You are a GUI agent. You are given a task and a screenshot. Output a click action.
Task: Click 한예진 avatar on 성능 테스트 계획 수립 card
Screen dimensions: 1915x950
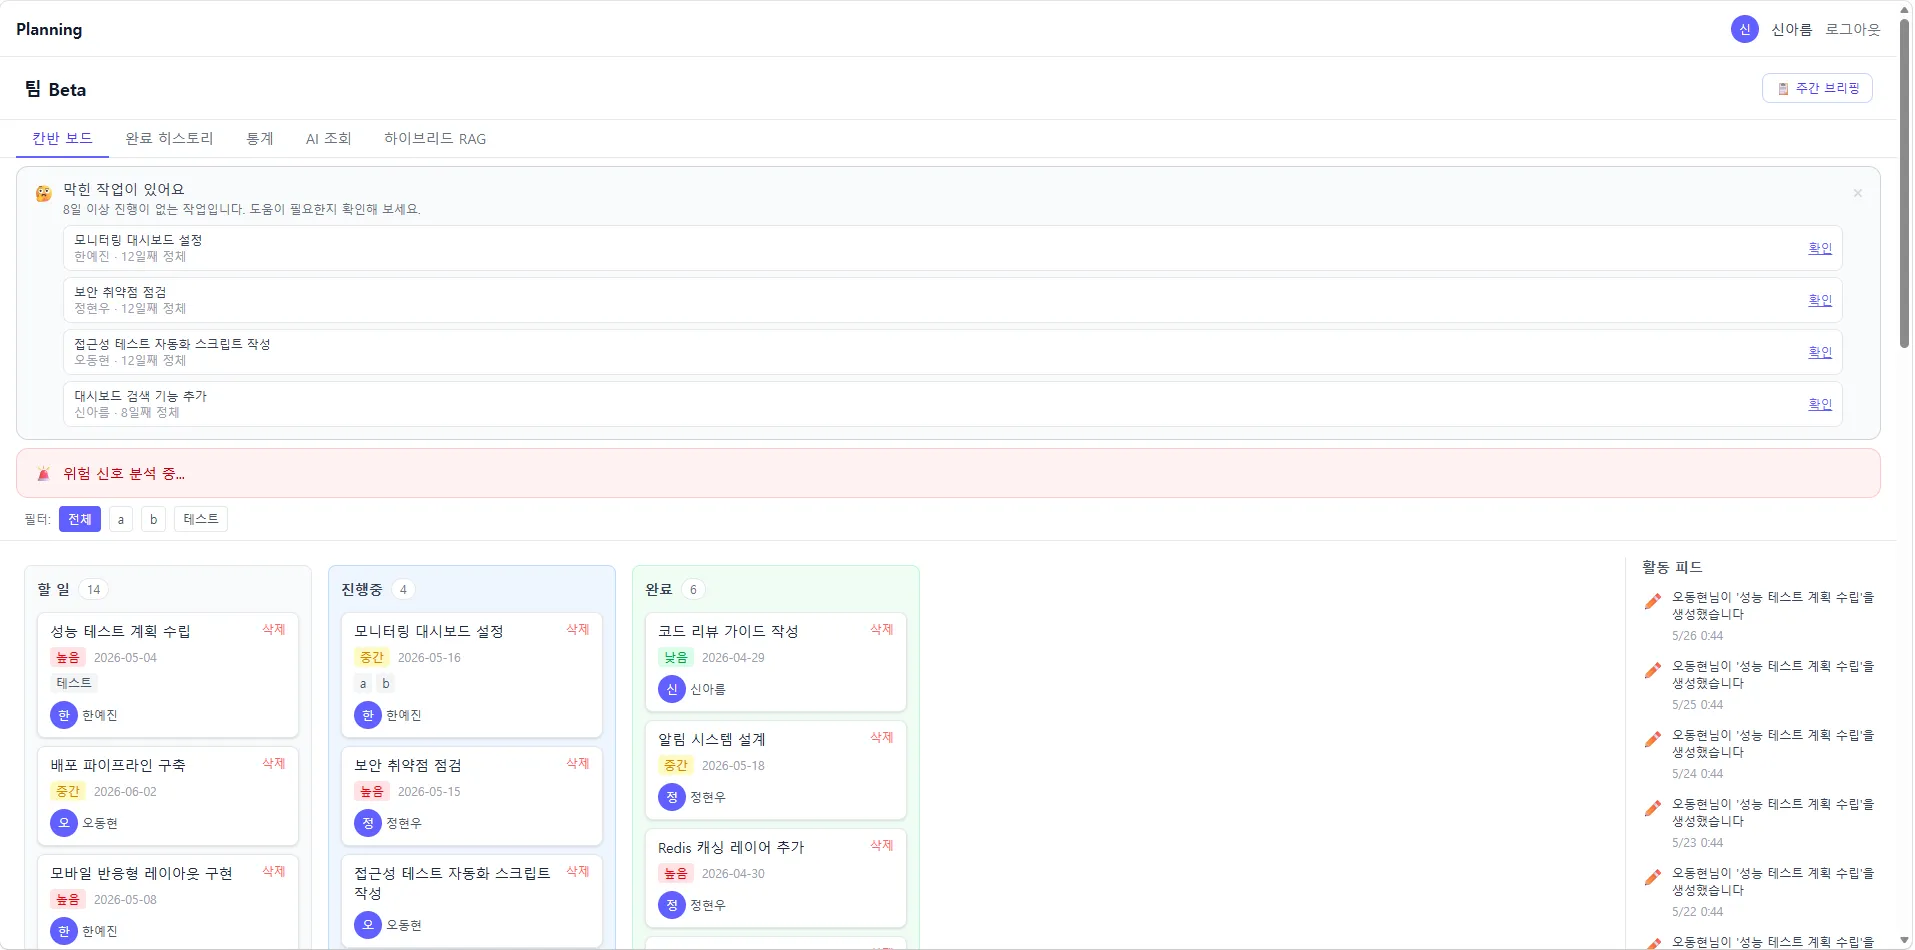click(x=64, y=715)
